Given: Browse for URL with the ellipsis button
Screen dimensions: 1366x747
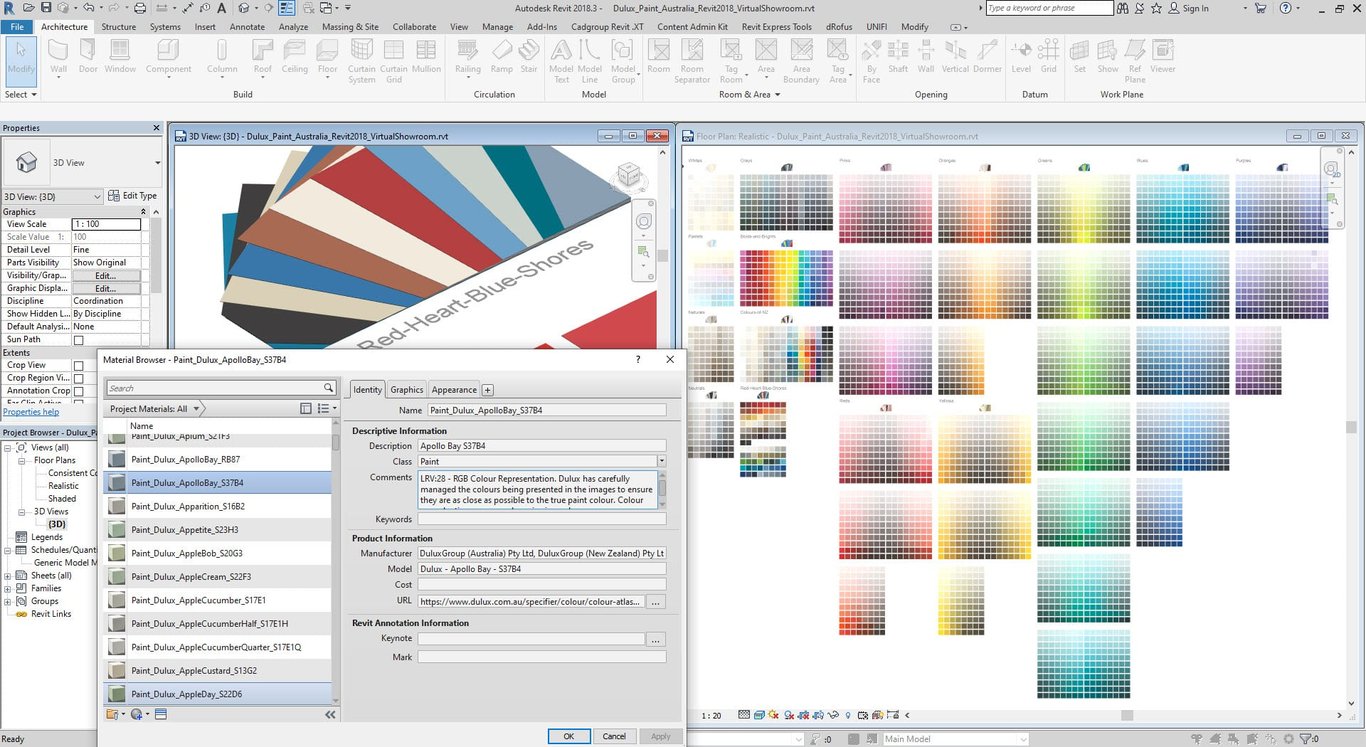Looking at the screenshot, I should coord(656,602).
